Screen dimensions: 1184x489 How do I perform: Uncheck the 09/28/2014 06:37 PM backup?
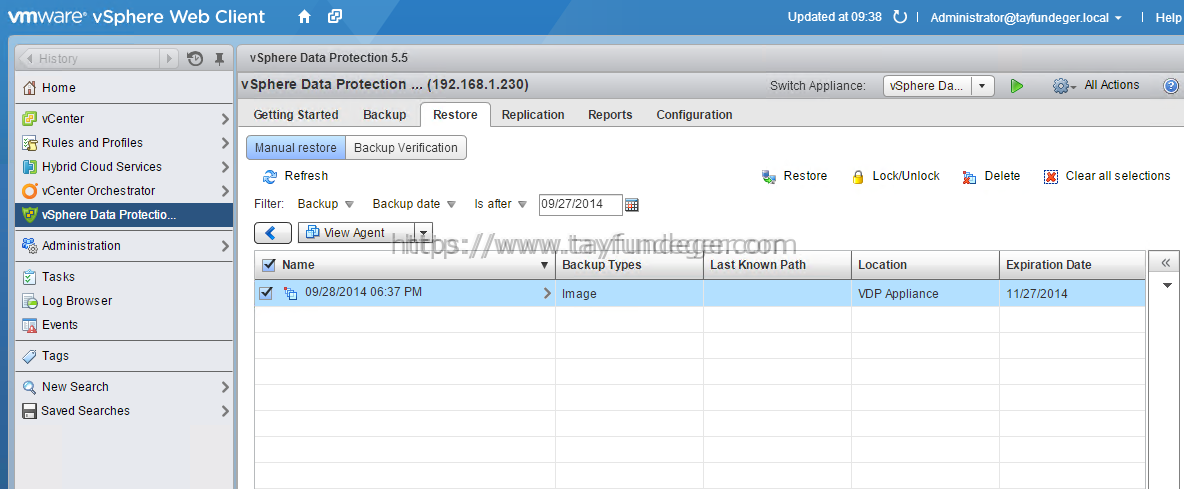(266, 293)
